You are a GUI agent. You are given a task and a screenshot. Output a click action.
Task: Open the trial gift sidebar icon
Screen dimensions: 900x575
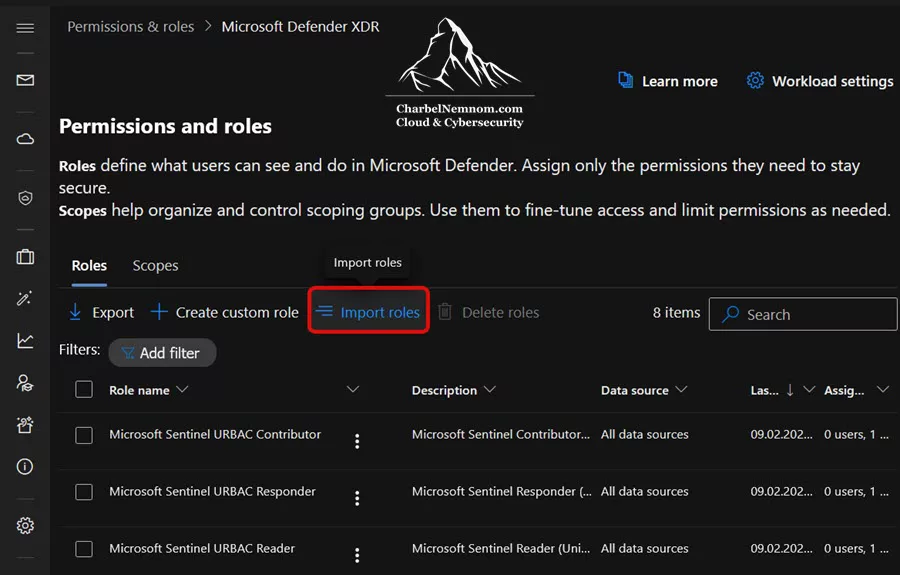25,425
